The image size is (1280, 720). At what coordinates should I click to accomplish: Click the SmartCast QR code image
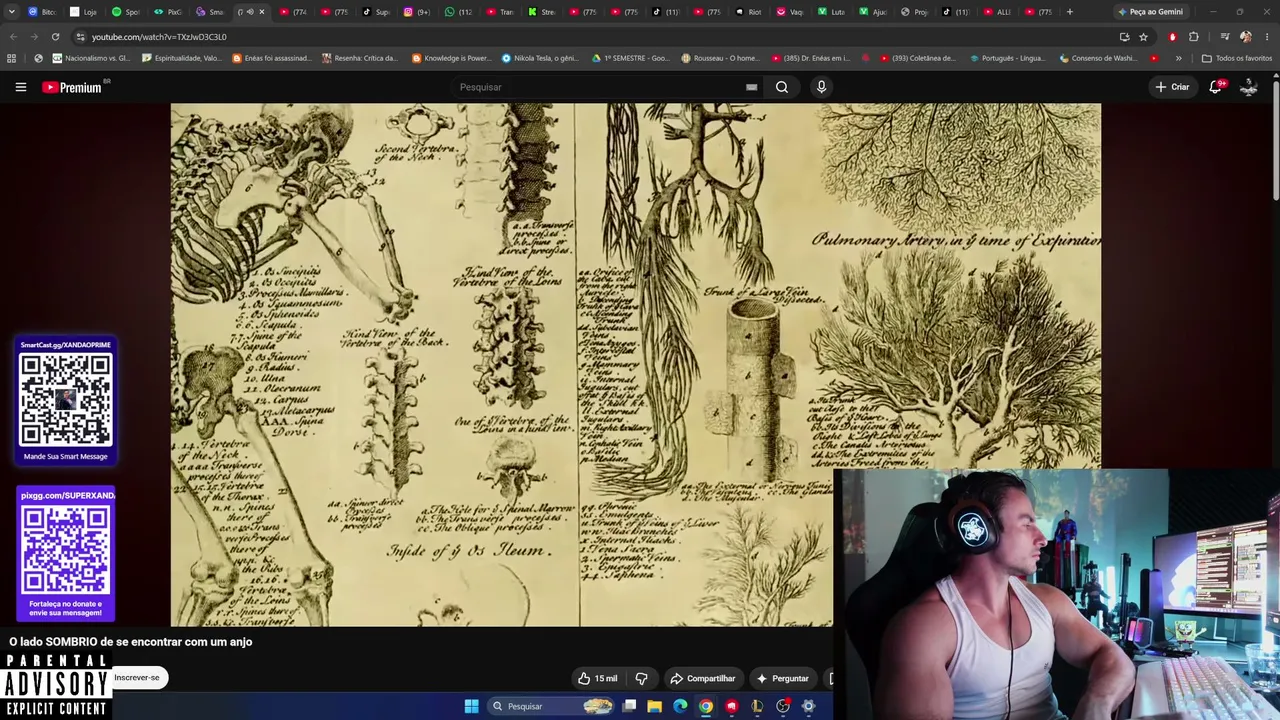tap(66, 399)
